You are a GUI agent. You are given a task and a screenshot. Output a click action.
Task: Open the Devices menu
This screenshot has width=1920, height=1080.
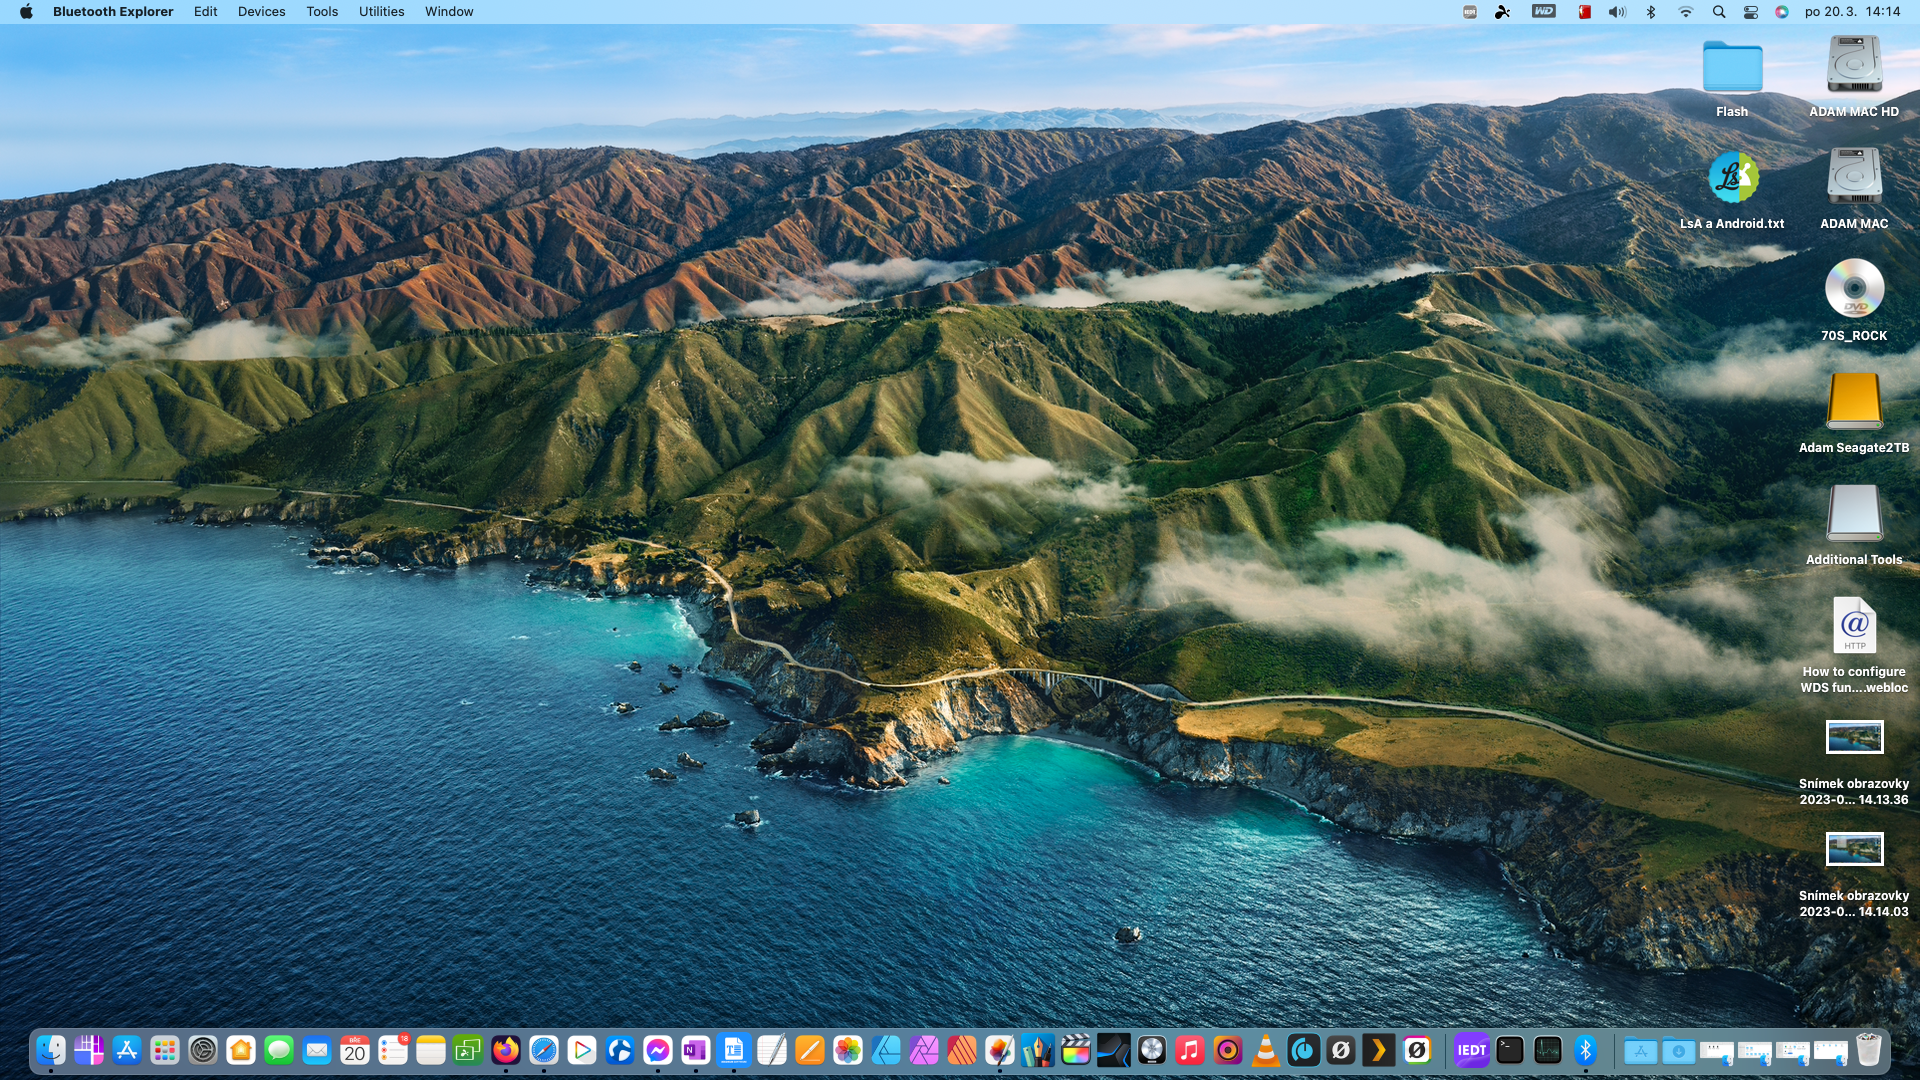(261, 11)
